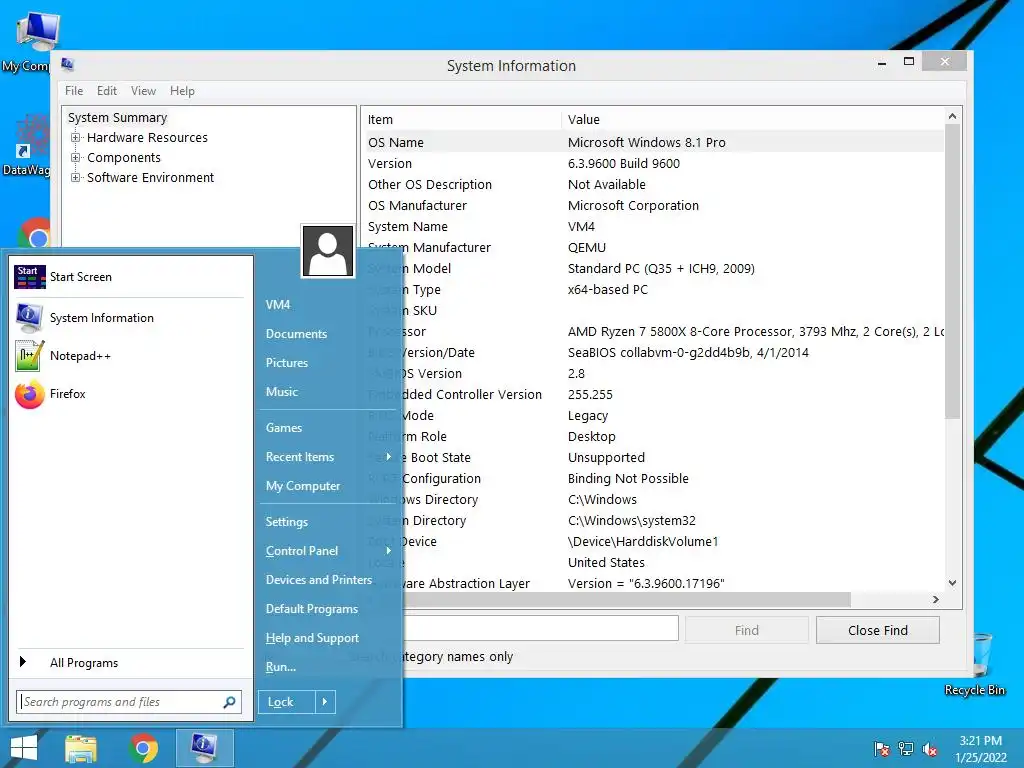Open Devices and Printers
Image resolution: width=1024 pixels, height=768 pixels.
tap(319, 580)
